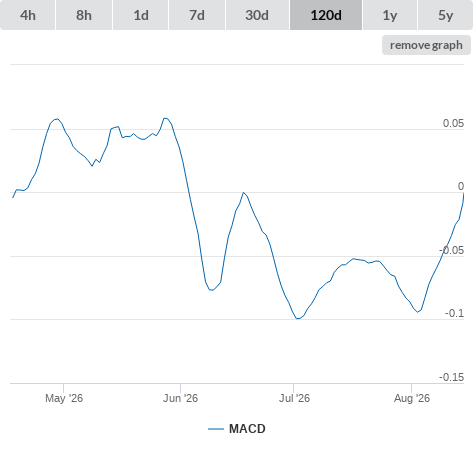Select the 7d range tab
Viewport: 474px width, 455px height.
pyautogui.click(x=197, y=15)
